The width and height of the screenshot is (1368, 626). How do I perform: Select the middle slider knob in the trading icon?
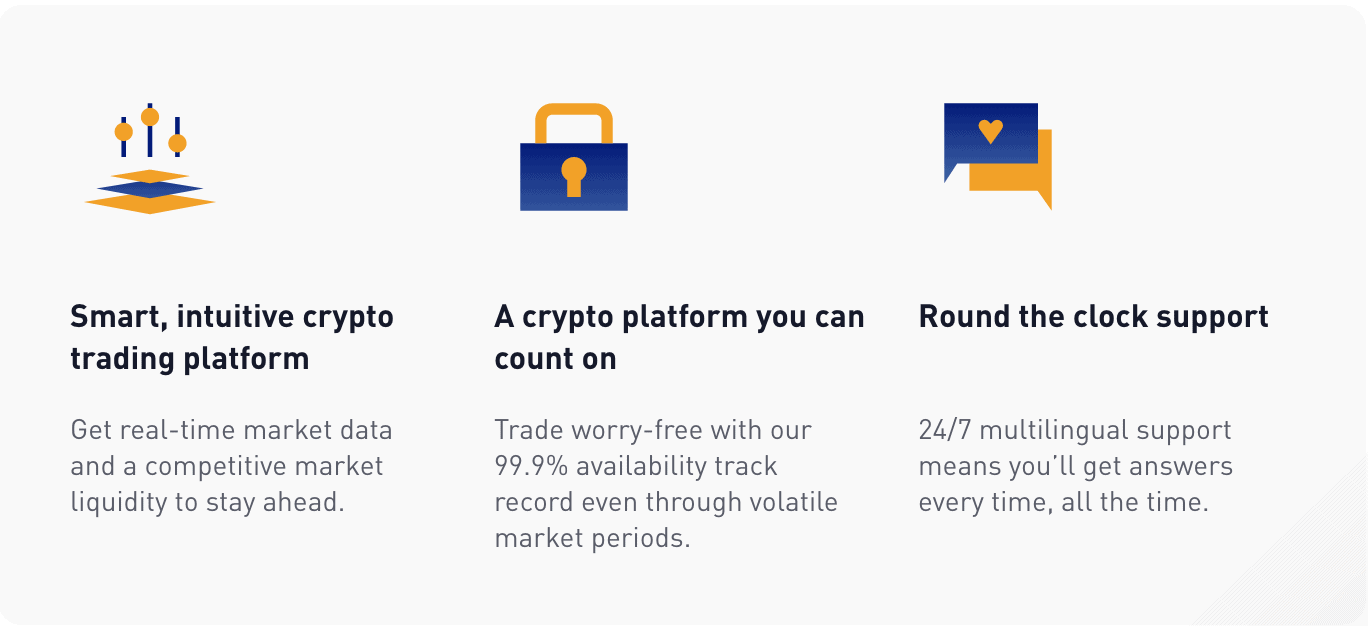150,117
